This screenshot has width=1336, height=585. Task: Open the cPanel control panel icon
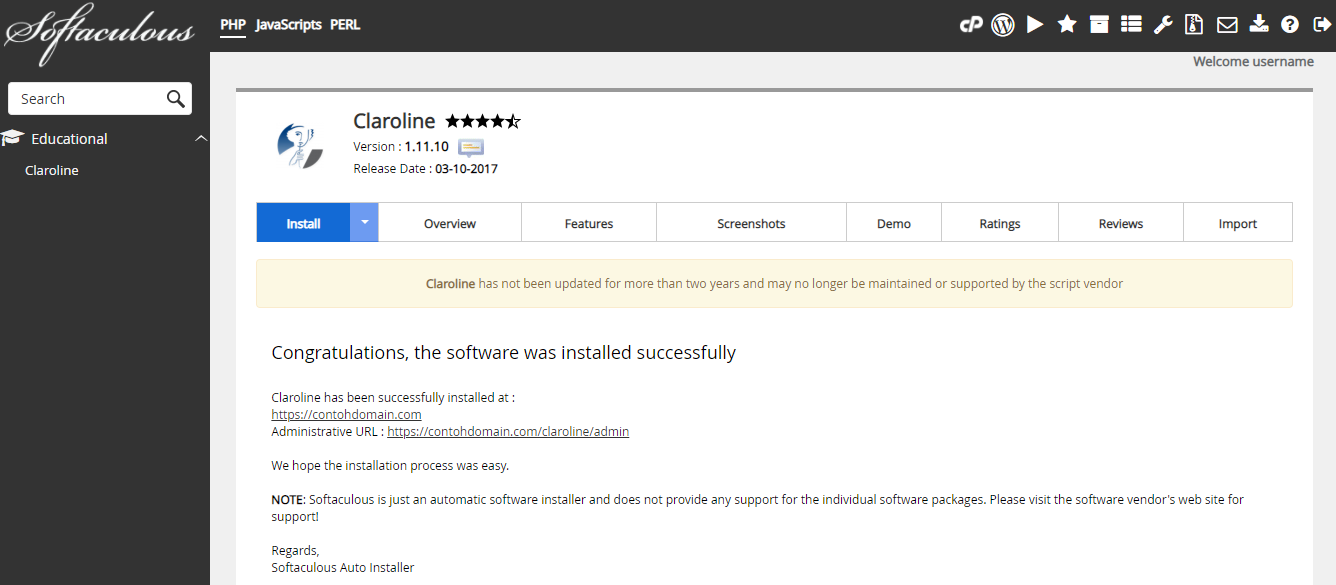[970, 25]
